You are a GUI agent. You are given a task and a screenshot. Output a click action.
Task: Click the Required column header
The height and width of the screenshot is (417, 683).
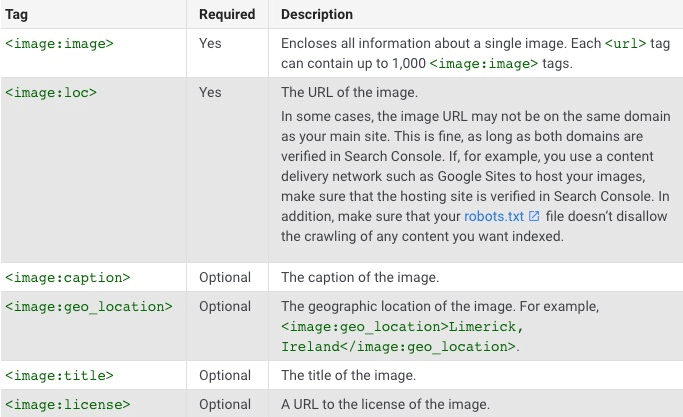pos(227,14)
